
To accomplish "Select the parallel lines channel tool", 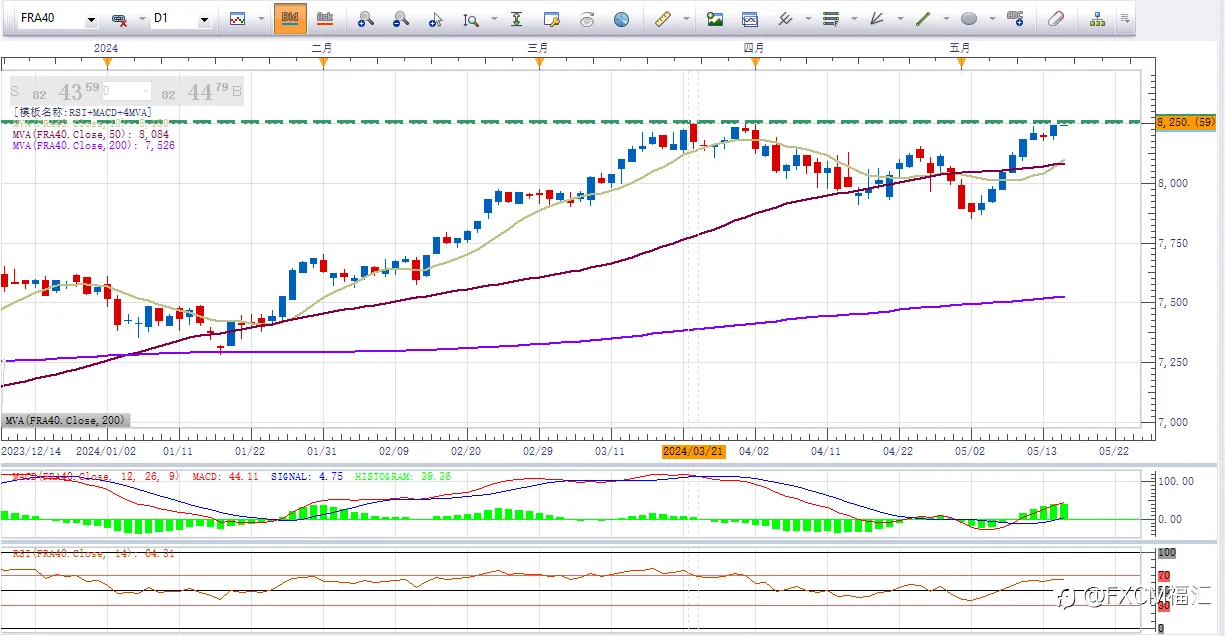I will click(x=785, y=19).
